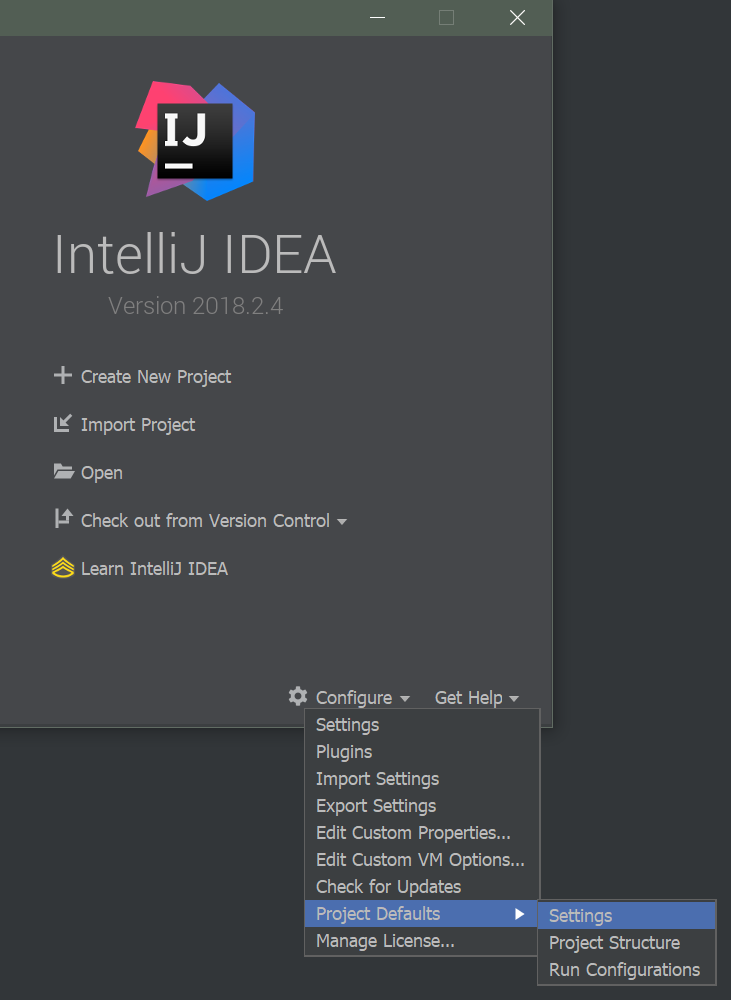
Task: Expand the Version Control dropdown arrow
Action: point(342,522)
